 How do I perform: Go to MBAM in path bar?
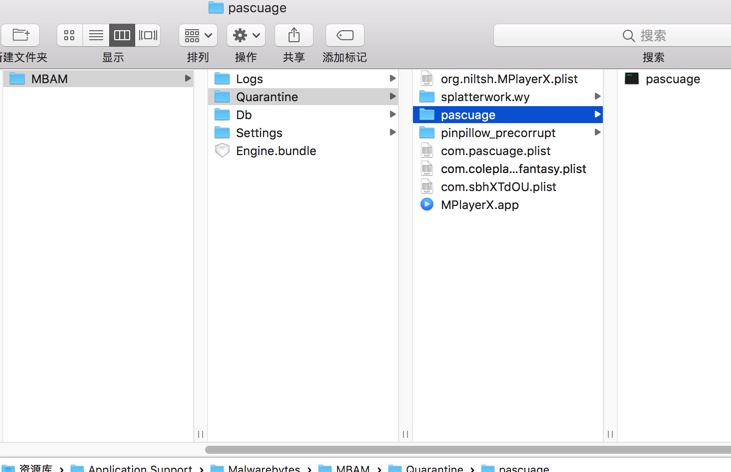click(344, 468)
